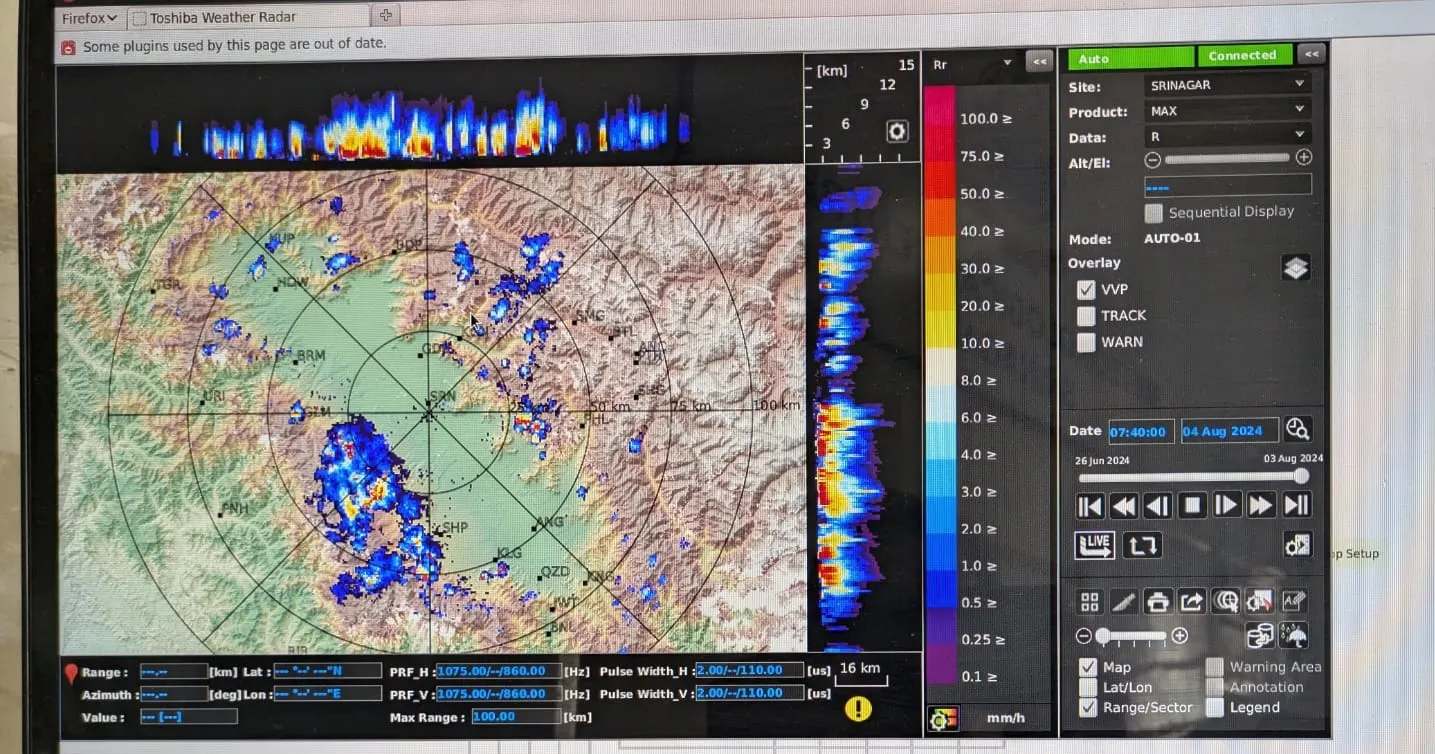Jump to last frame of playback

(1296, 506)
